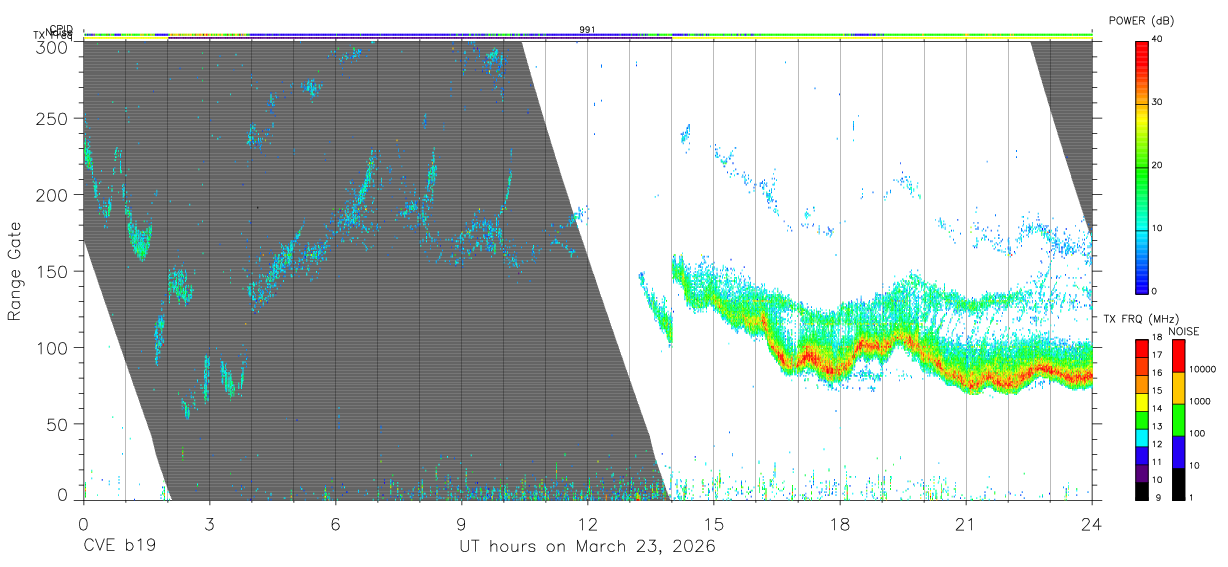Viewport: 1228px width, 567px height.
Task: Click the power scale value '40'
Action: (1159, 40)
